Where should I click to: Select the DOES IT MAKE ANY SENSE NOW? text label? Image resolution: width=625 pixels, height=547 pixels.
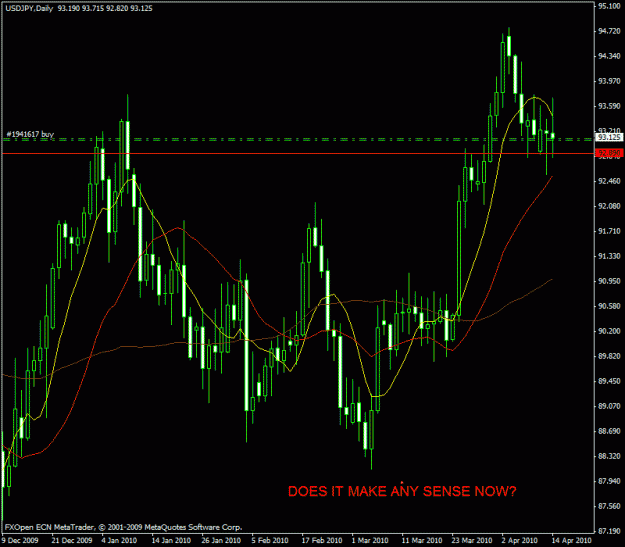(x=402, y=491)
